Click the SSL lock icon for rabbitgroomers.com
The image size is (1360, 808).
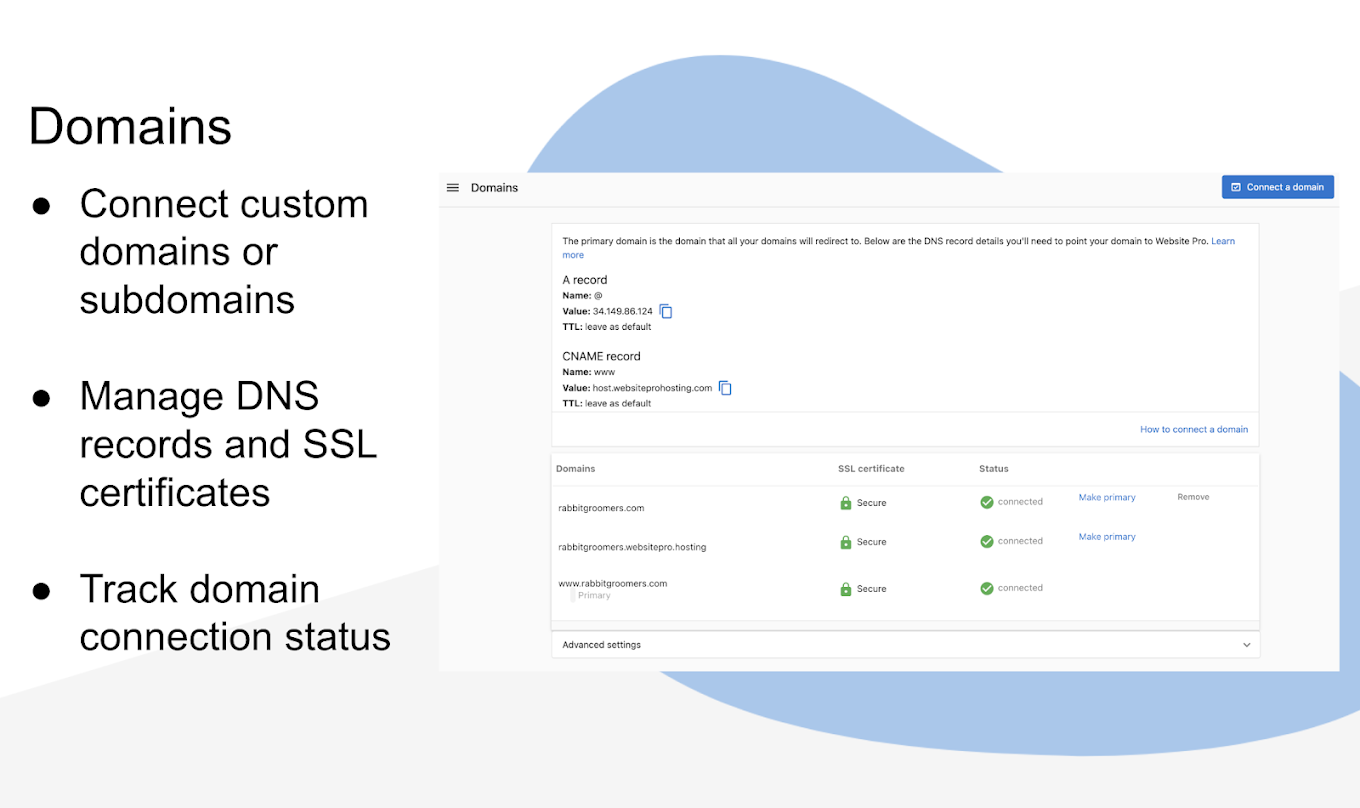tap(845, 502)
